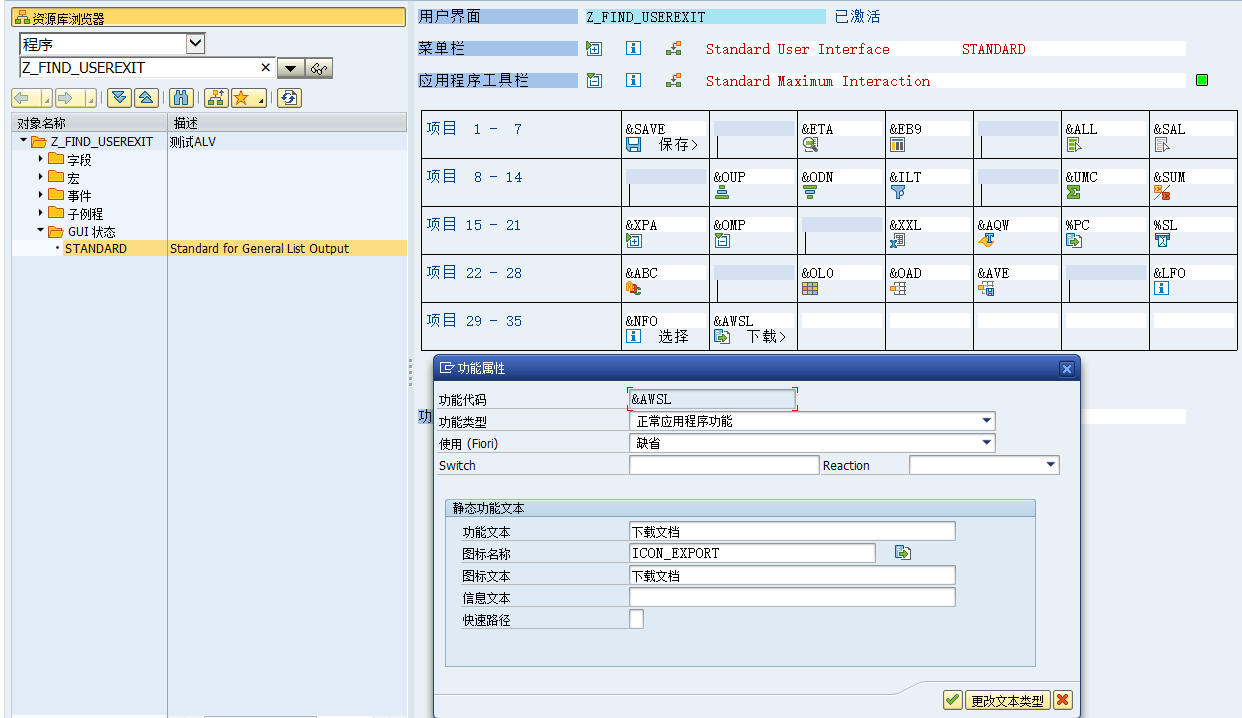Click the &AWSL function code field in dialog
Screen dimensions: 1242x718
712,399
